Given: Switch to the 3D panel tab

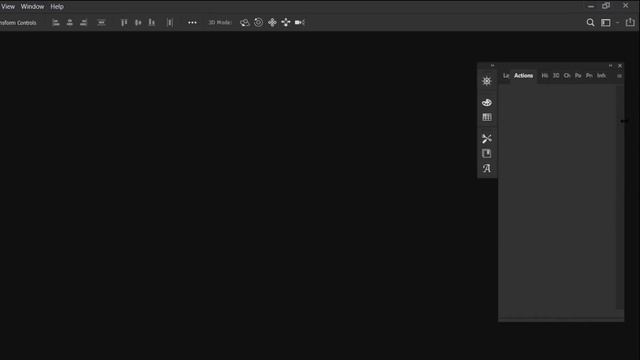Looking at the screenshot, I should coord(556,76).
